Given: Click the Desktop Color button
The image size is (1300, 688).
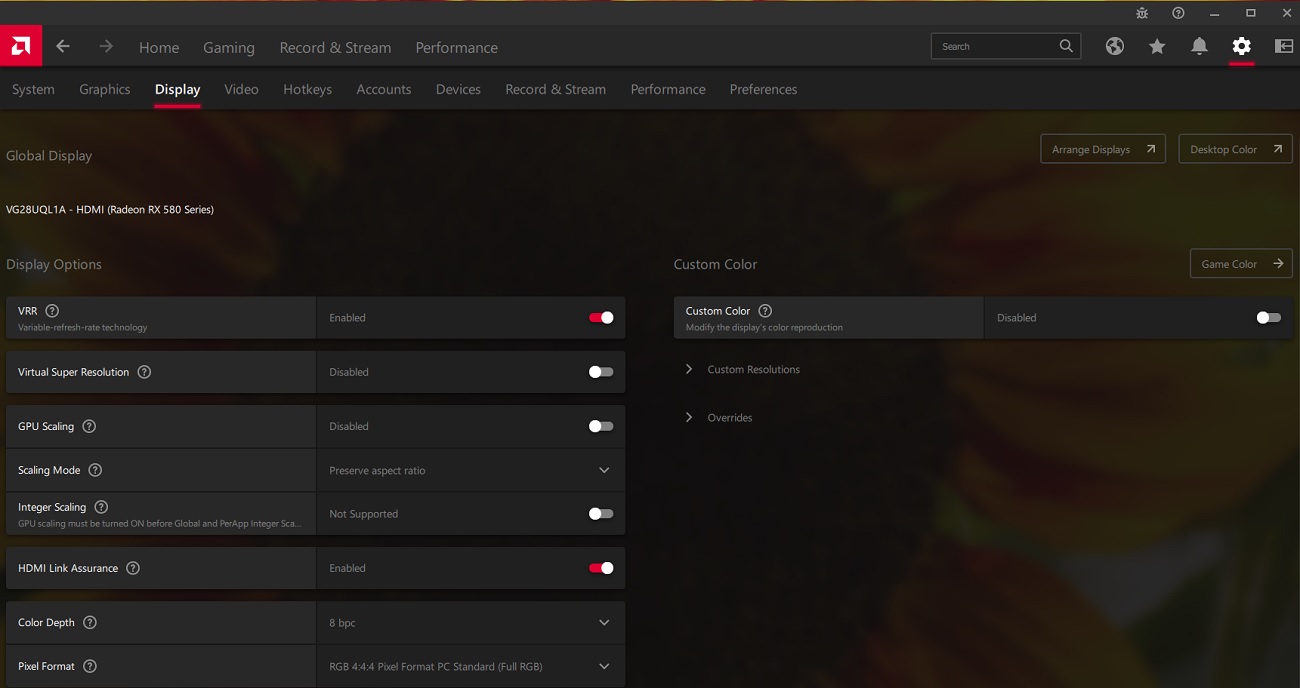Looking at the screenshot, I should 1236,149.
